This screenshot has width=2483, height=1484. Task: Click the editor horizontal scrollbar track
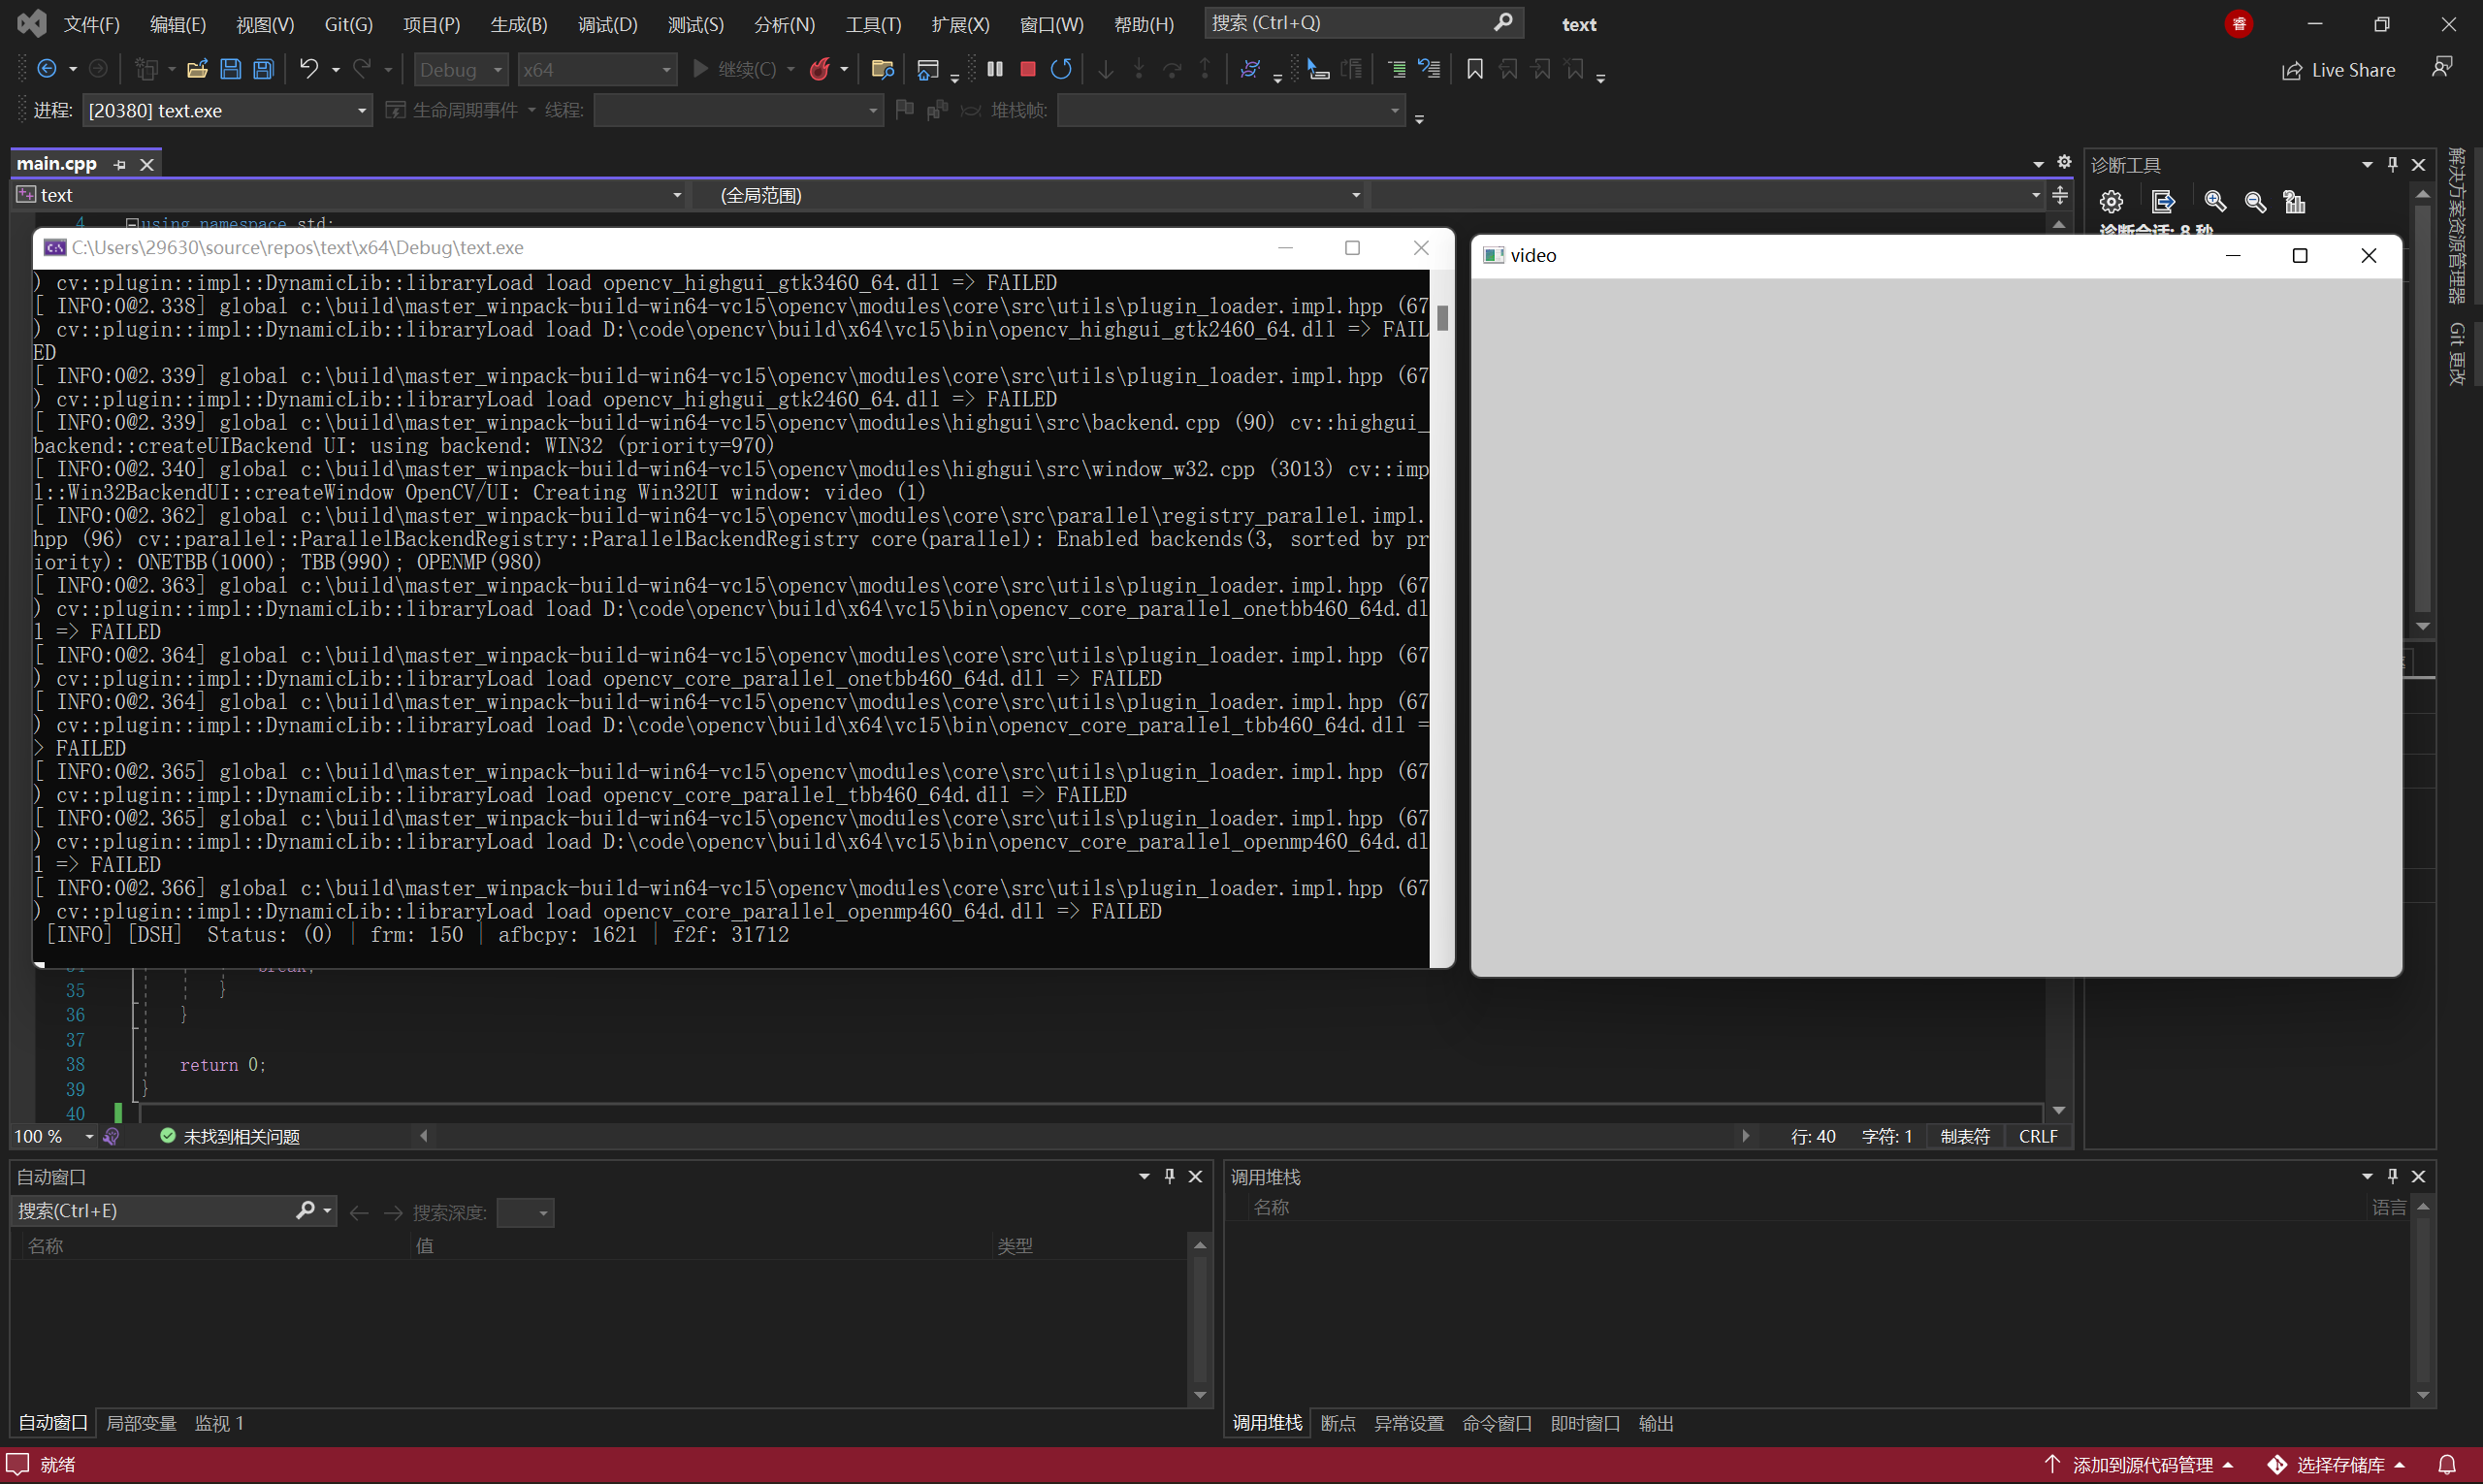point(1085,1136)
